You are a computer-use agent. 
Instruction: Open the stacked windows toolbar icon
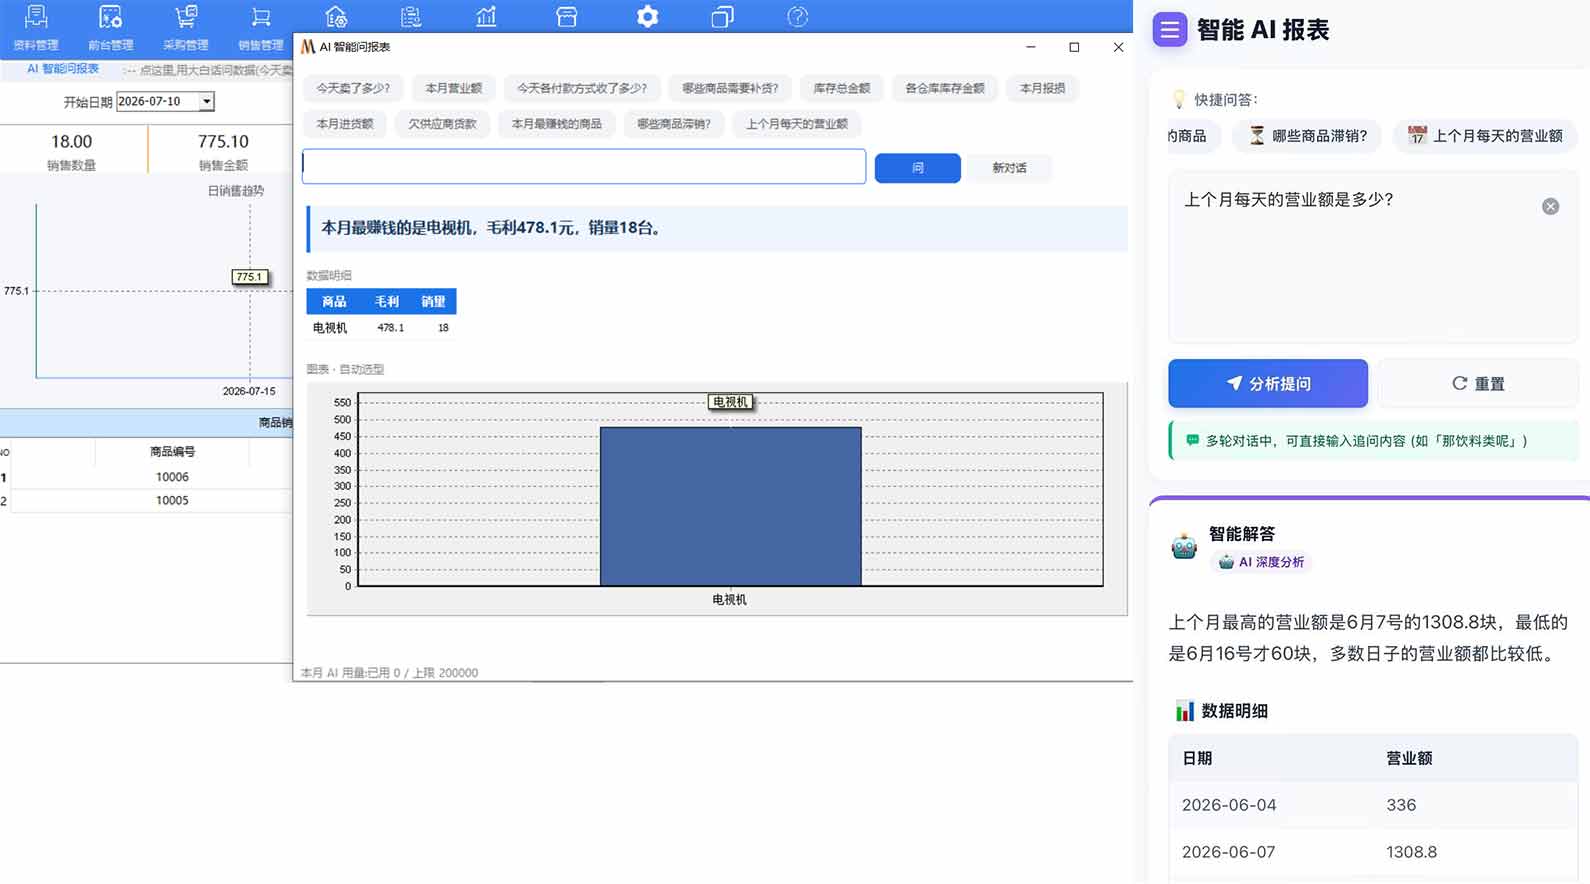click(x=722, y=17)
